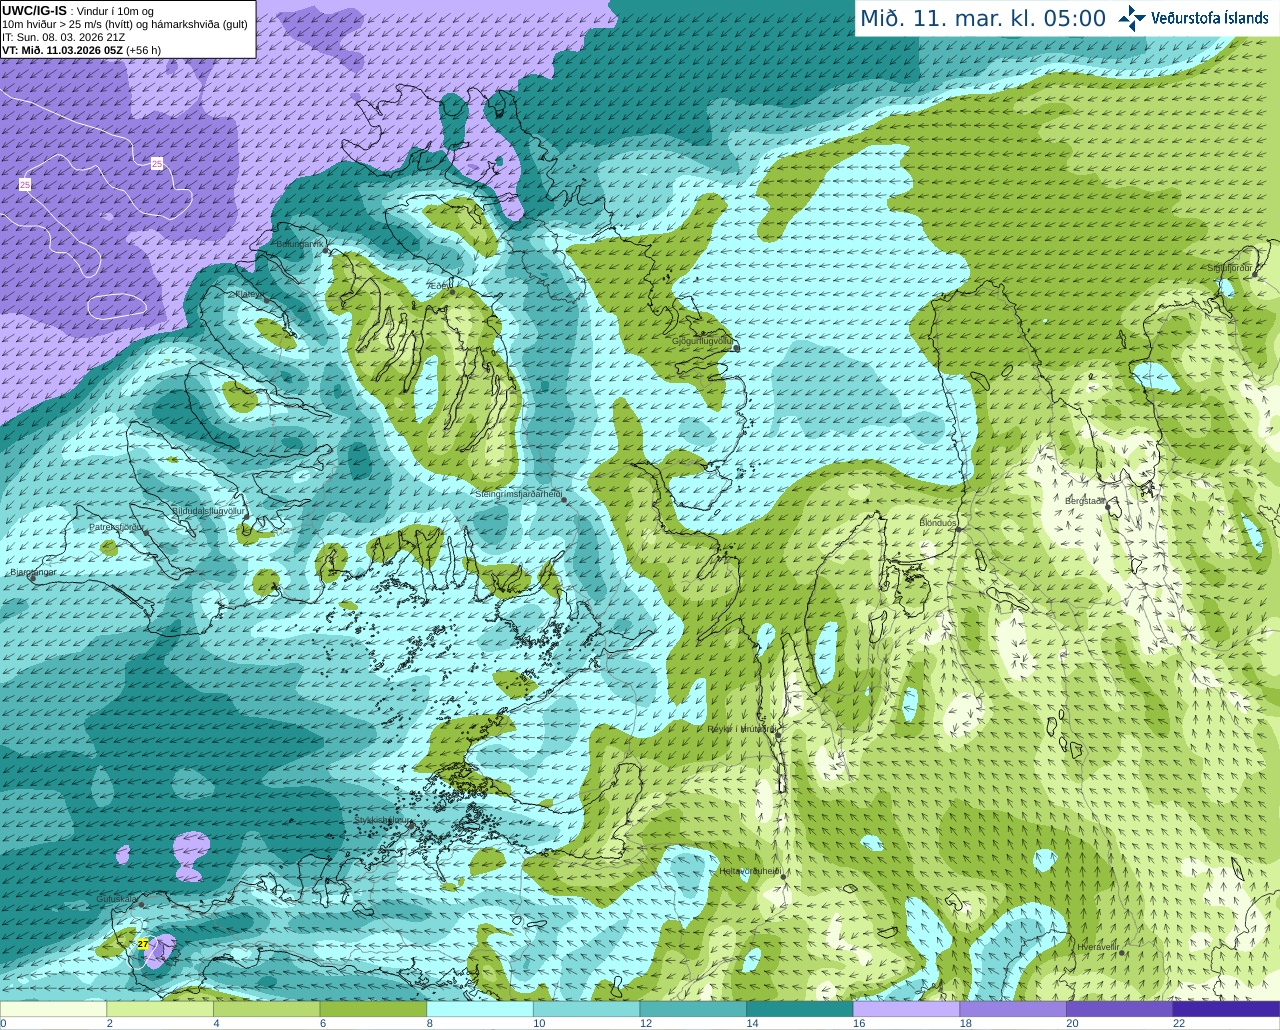
Task: Pick the 4–6 m/s green legend swatch
Action: [x=267, y=1009]
